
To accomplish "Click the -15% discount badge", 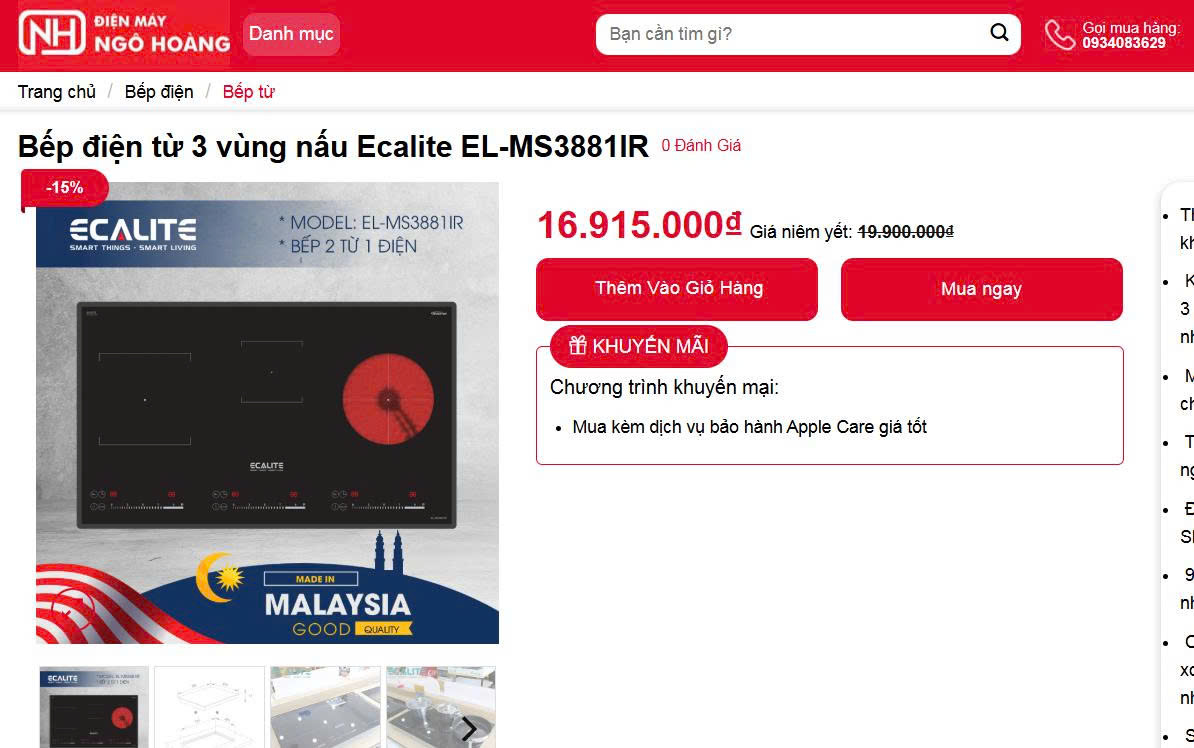I will point(65,187).
